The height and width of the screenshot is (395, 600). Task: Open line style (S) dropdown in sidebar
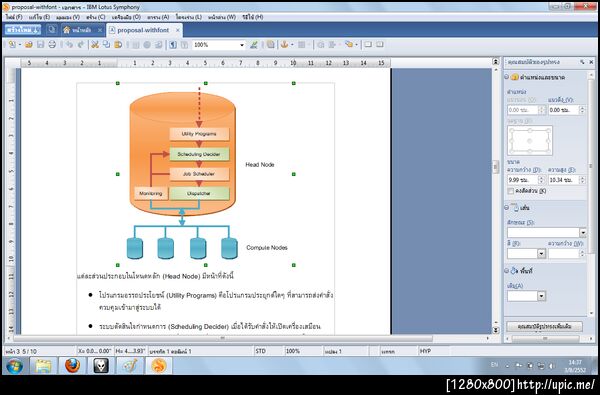pos(583,232)
